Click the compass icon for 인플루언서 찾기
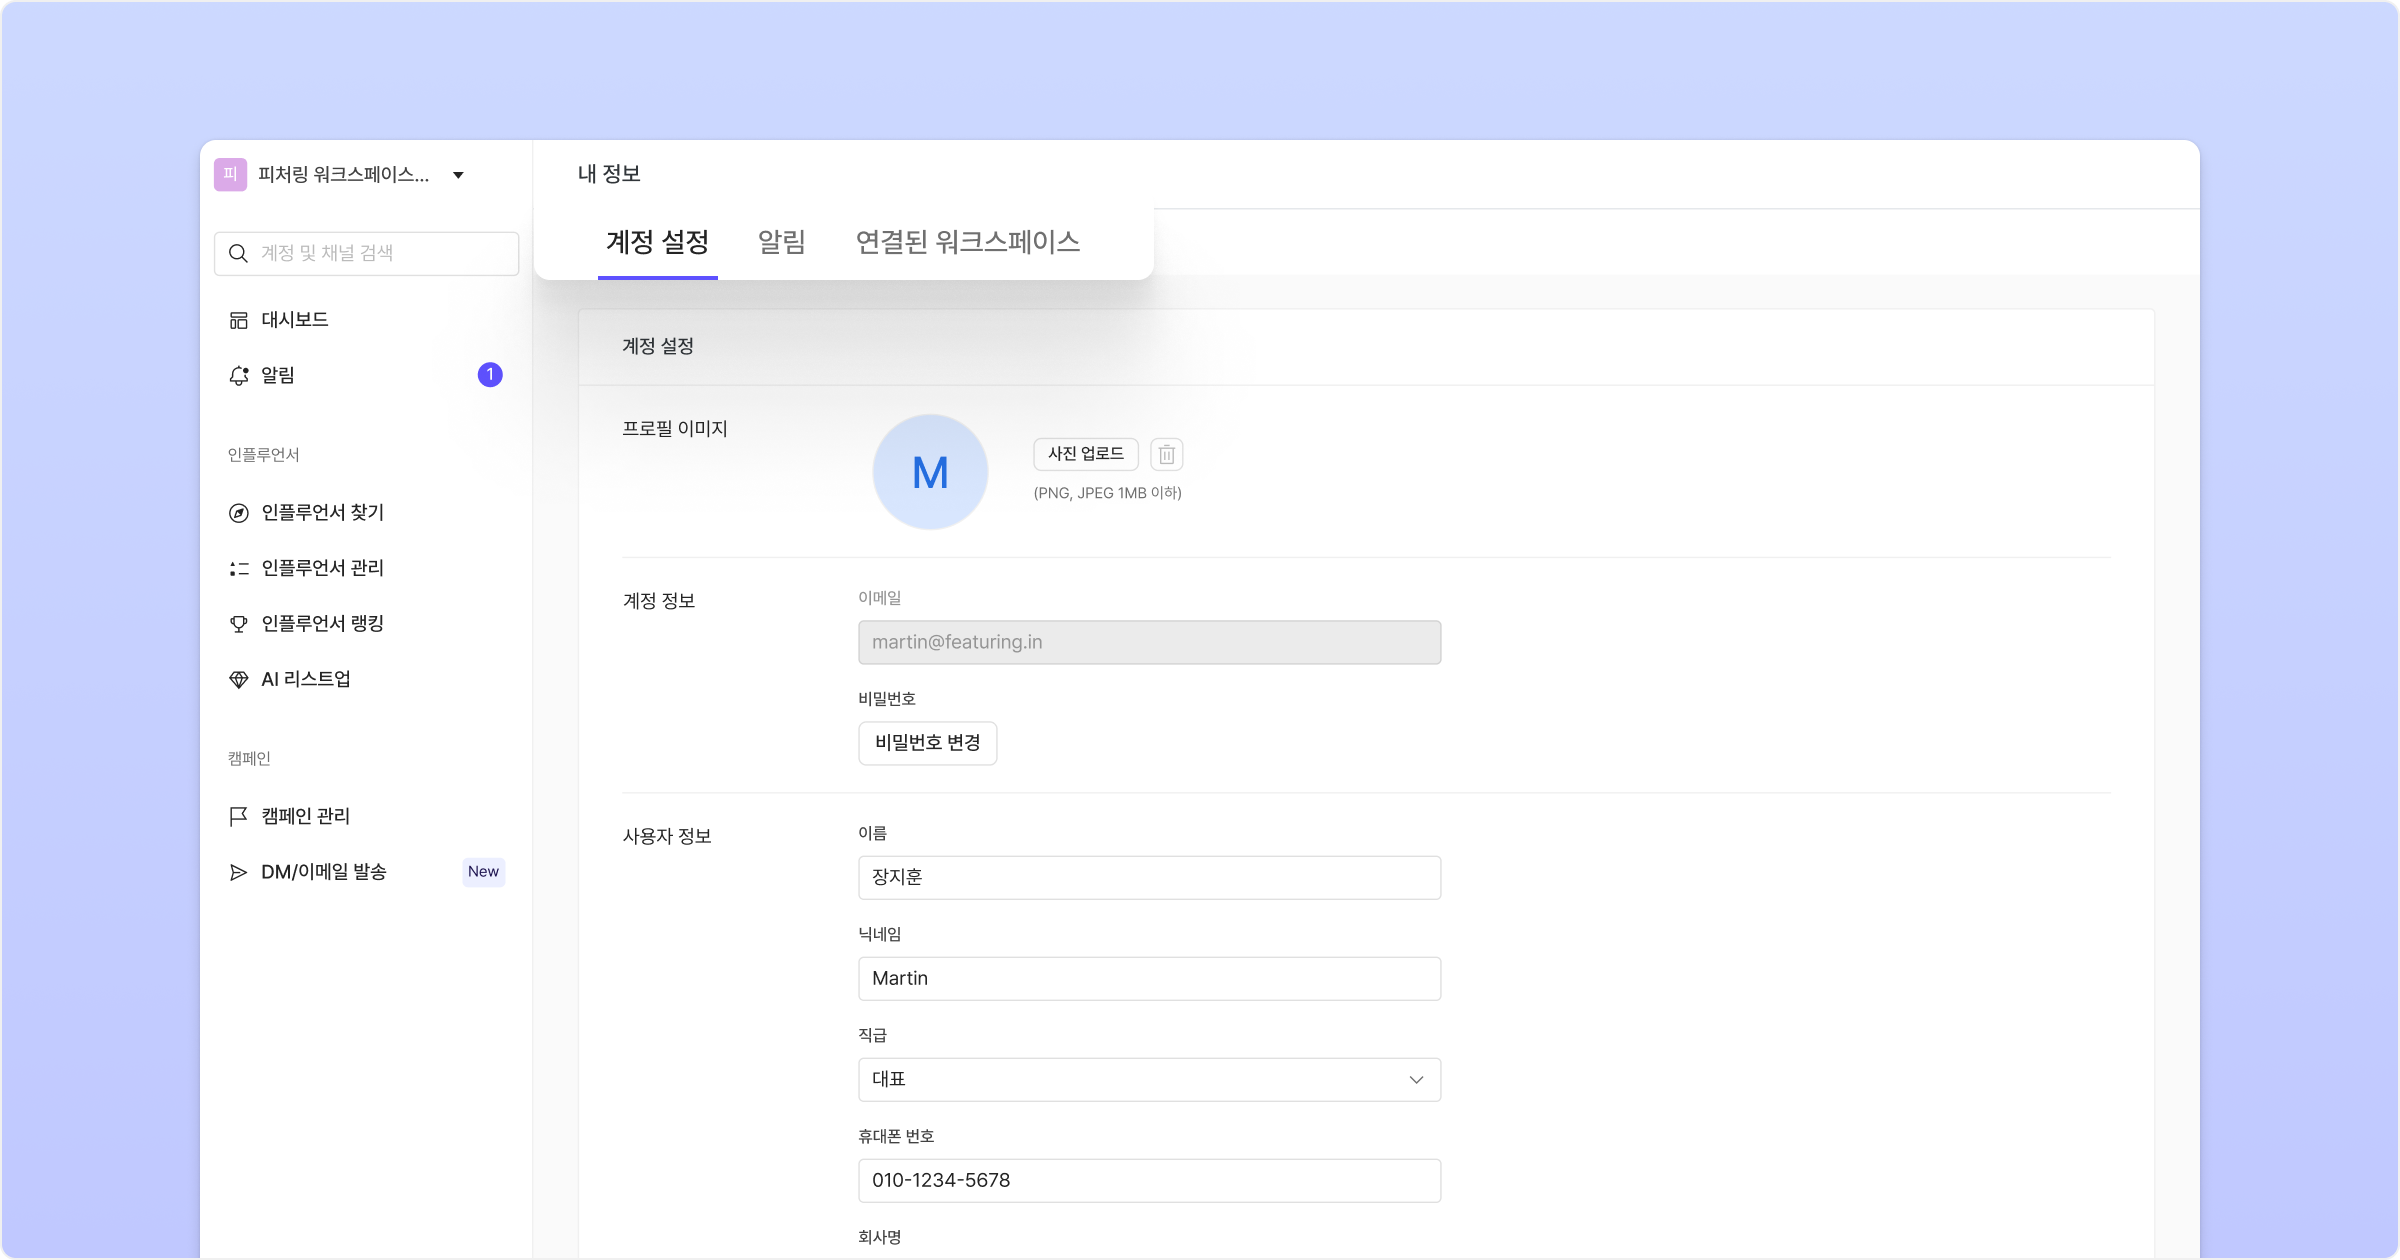The height and width of the screenshot is (1260, 2400). pos(238,513)
